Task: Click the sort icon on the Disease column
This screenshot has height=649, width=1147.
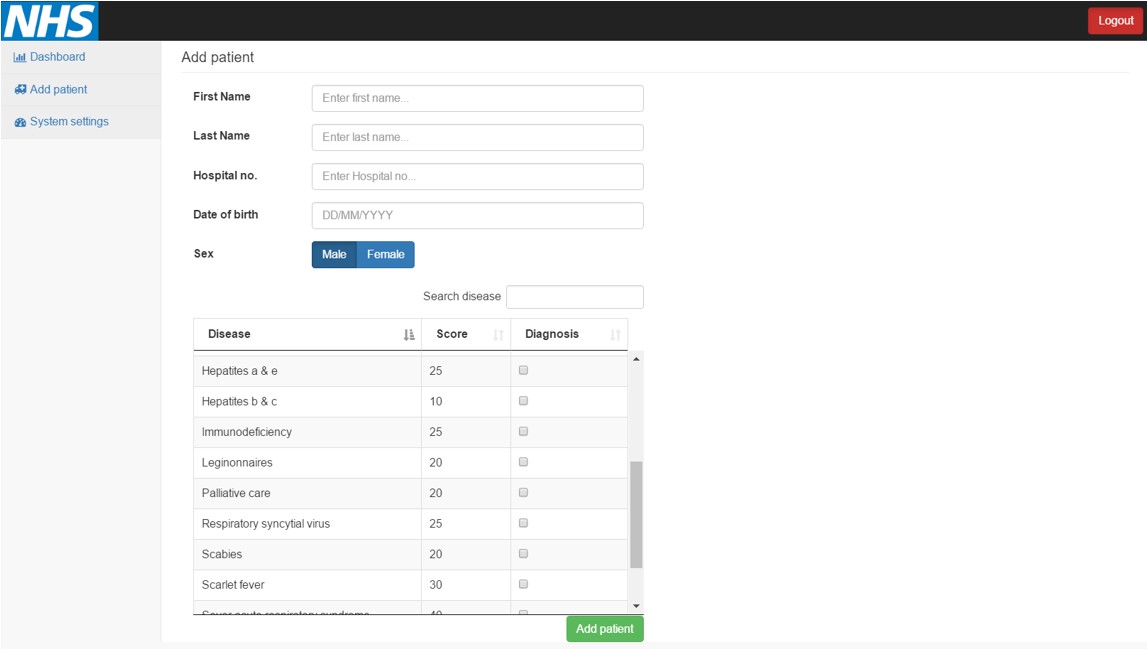Action: coord(409,334)
